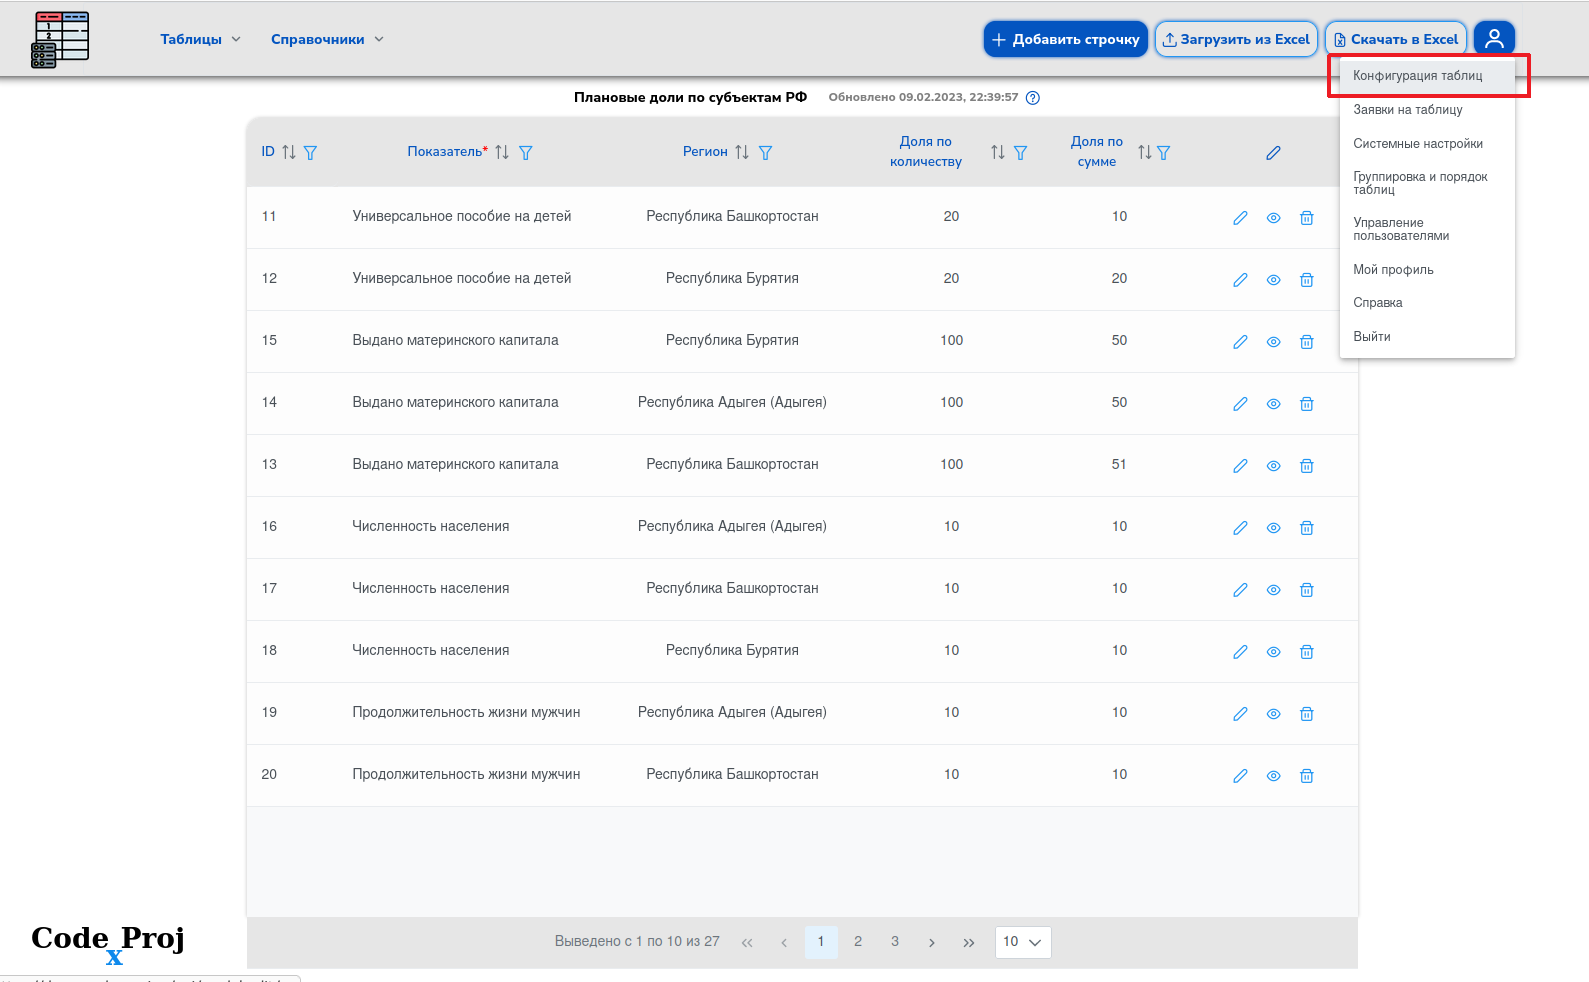Sort by the Показатель column
The height and width of the screenshot is (982, 1589).
[x=502, y=152]
